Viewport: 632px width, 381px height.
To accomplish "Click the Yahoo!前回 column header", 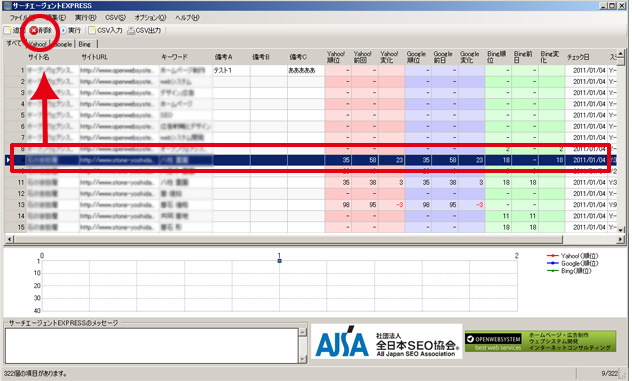I will point(365,57).
